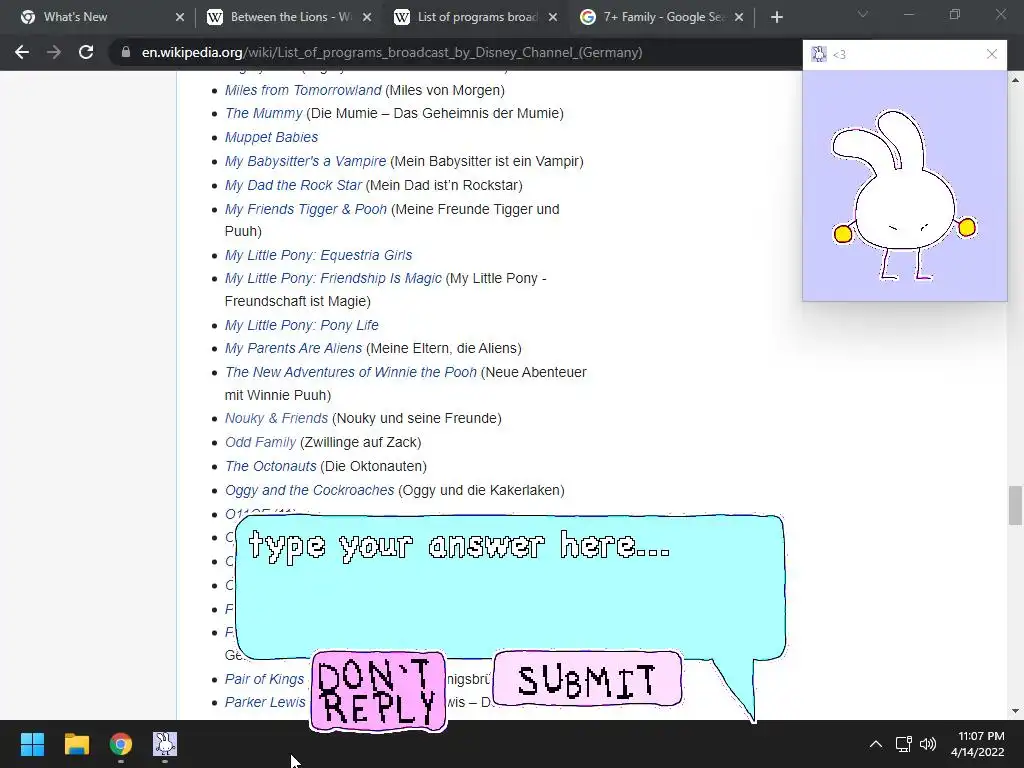Open My Little Pony: Pony Life link
Screen dimensions: 1024x768
pyautogui.click(x=301, y=325)
